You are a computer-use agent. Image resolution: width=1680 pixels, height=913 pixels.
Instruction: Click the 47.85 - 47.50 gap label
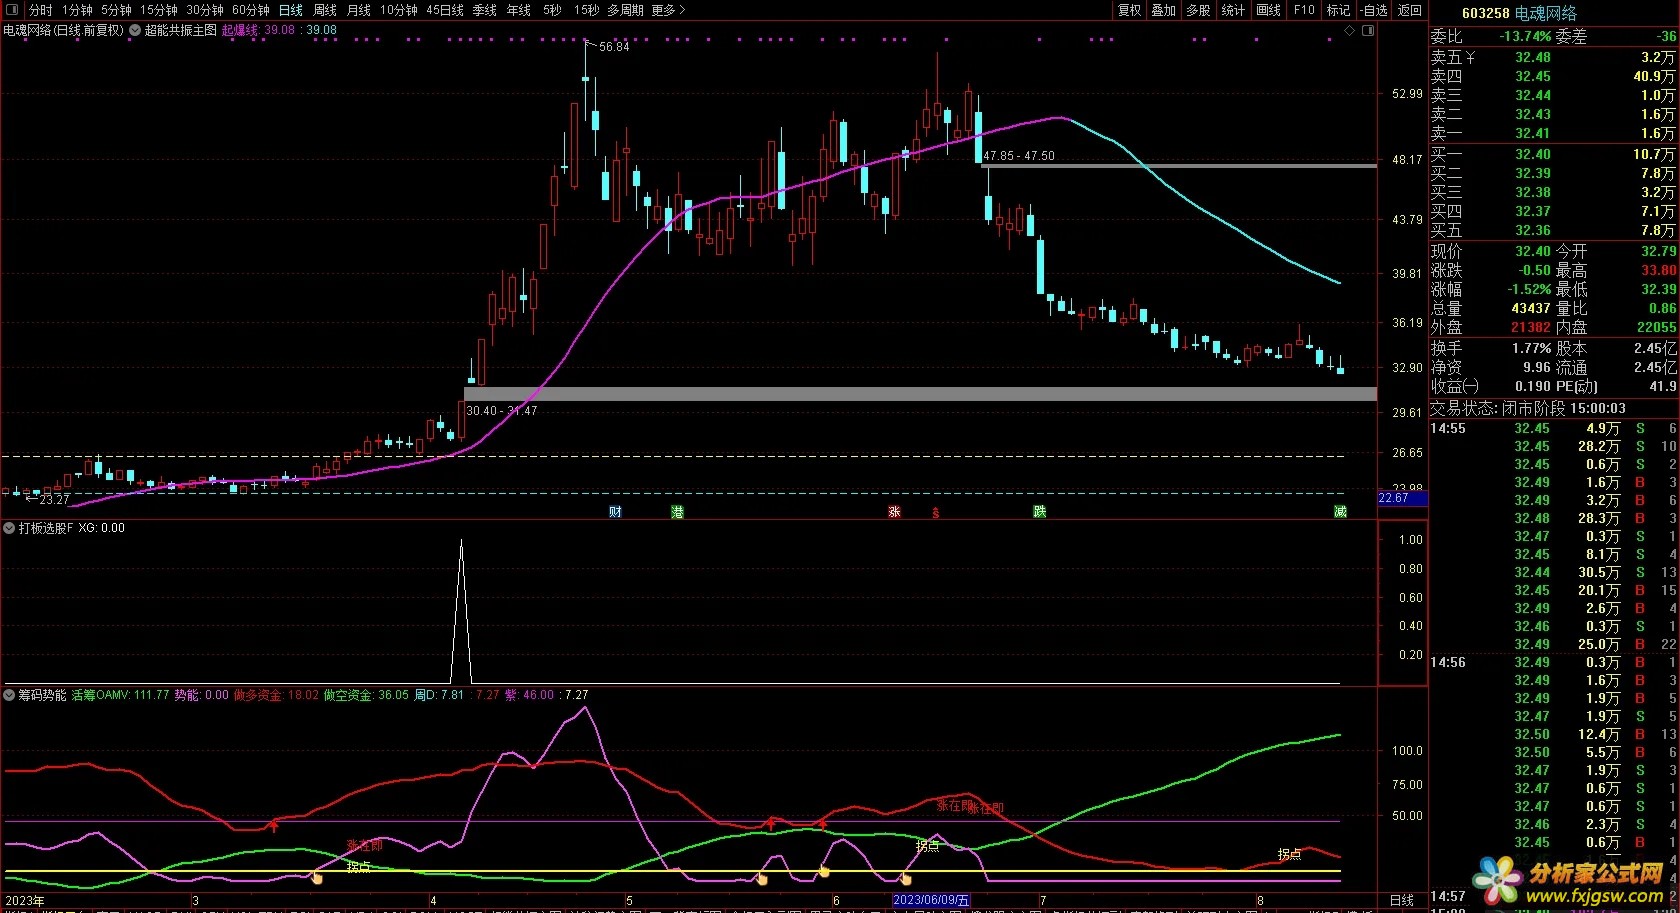click(x=1019, y=156)
